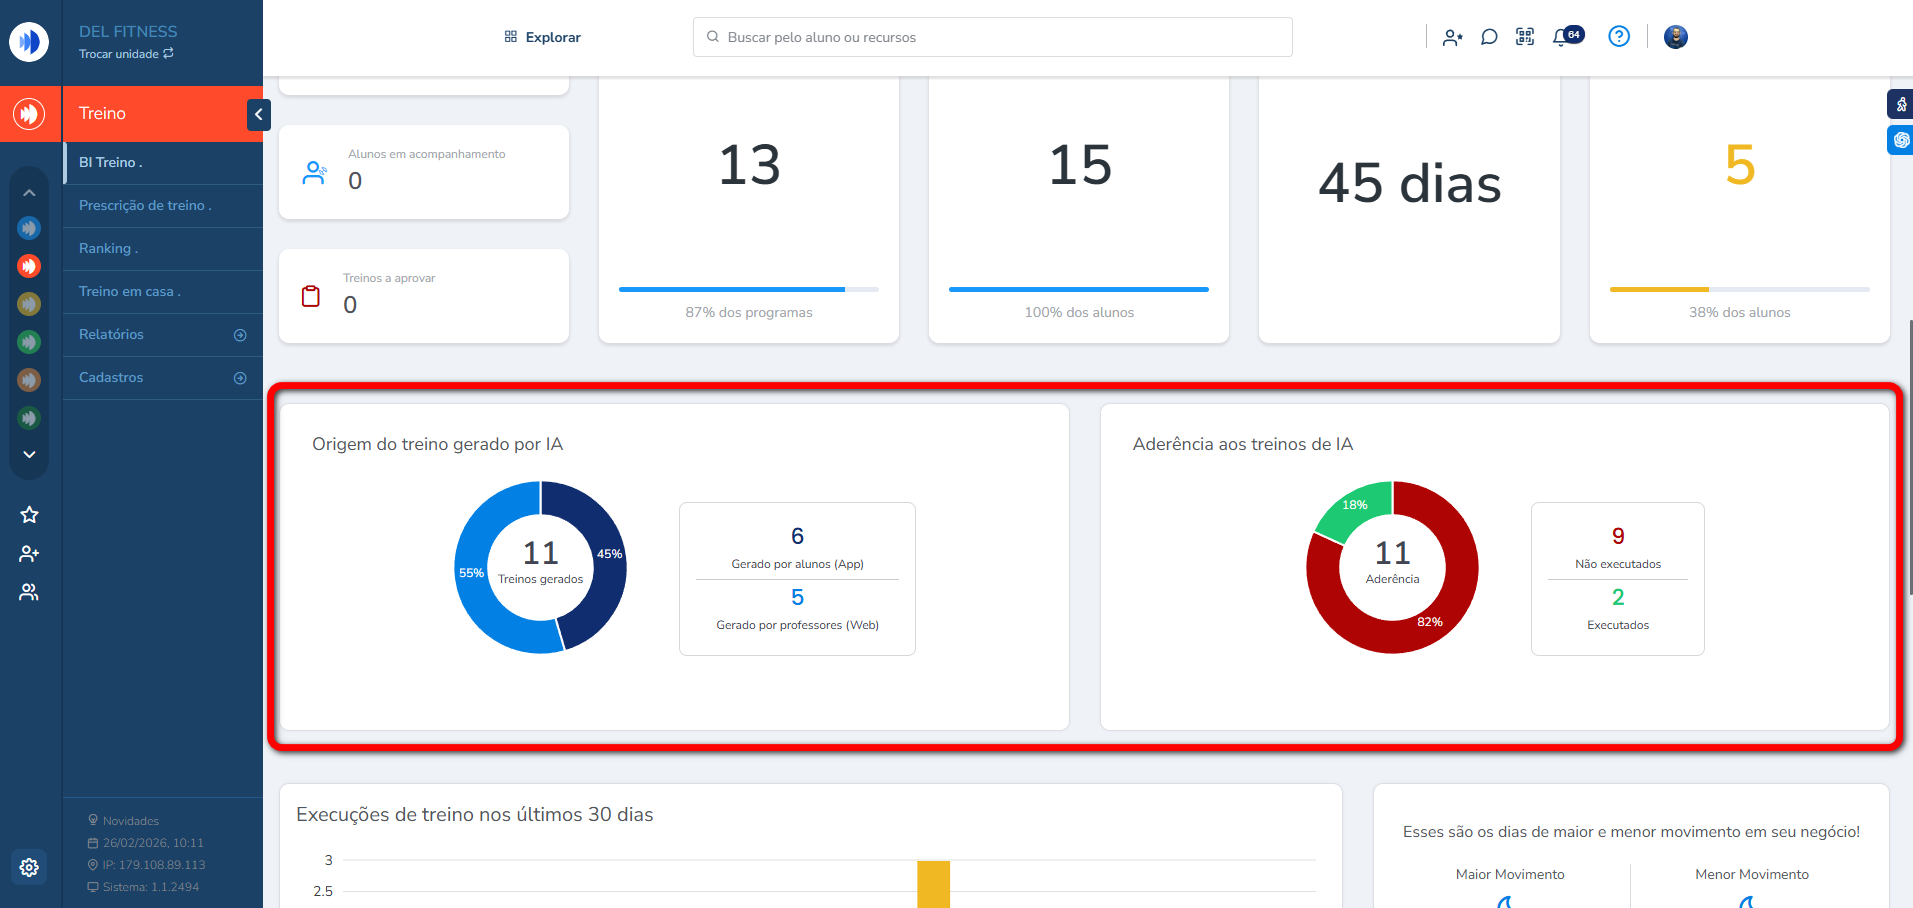Open settings gear in bottom left
Screen dimensions: 1913x908
[29, 867]
